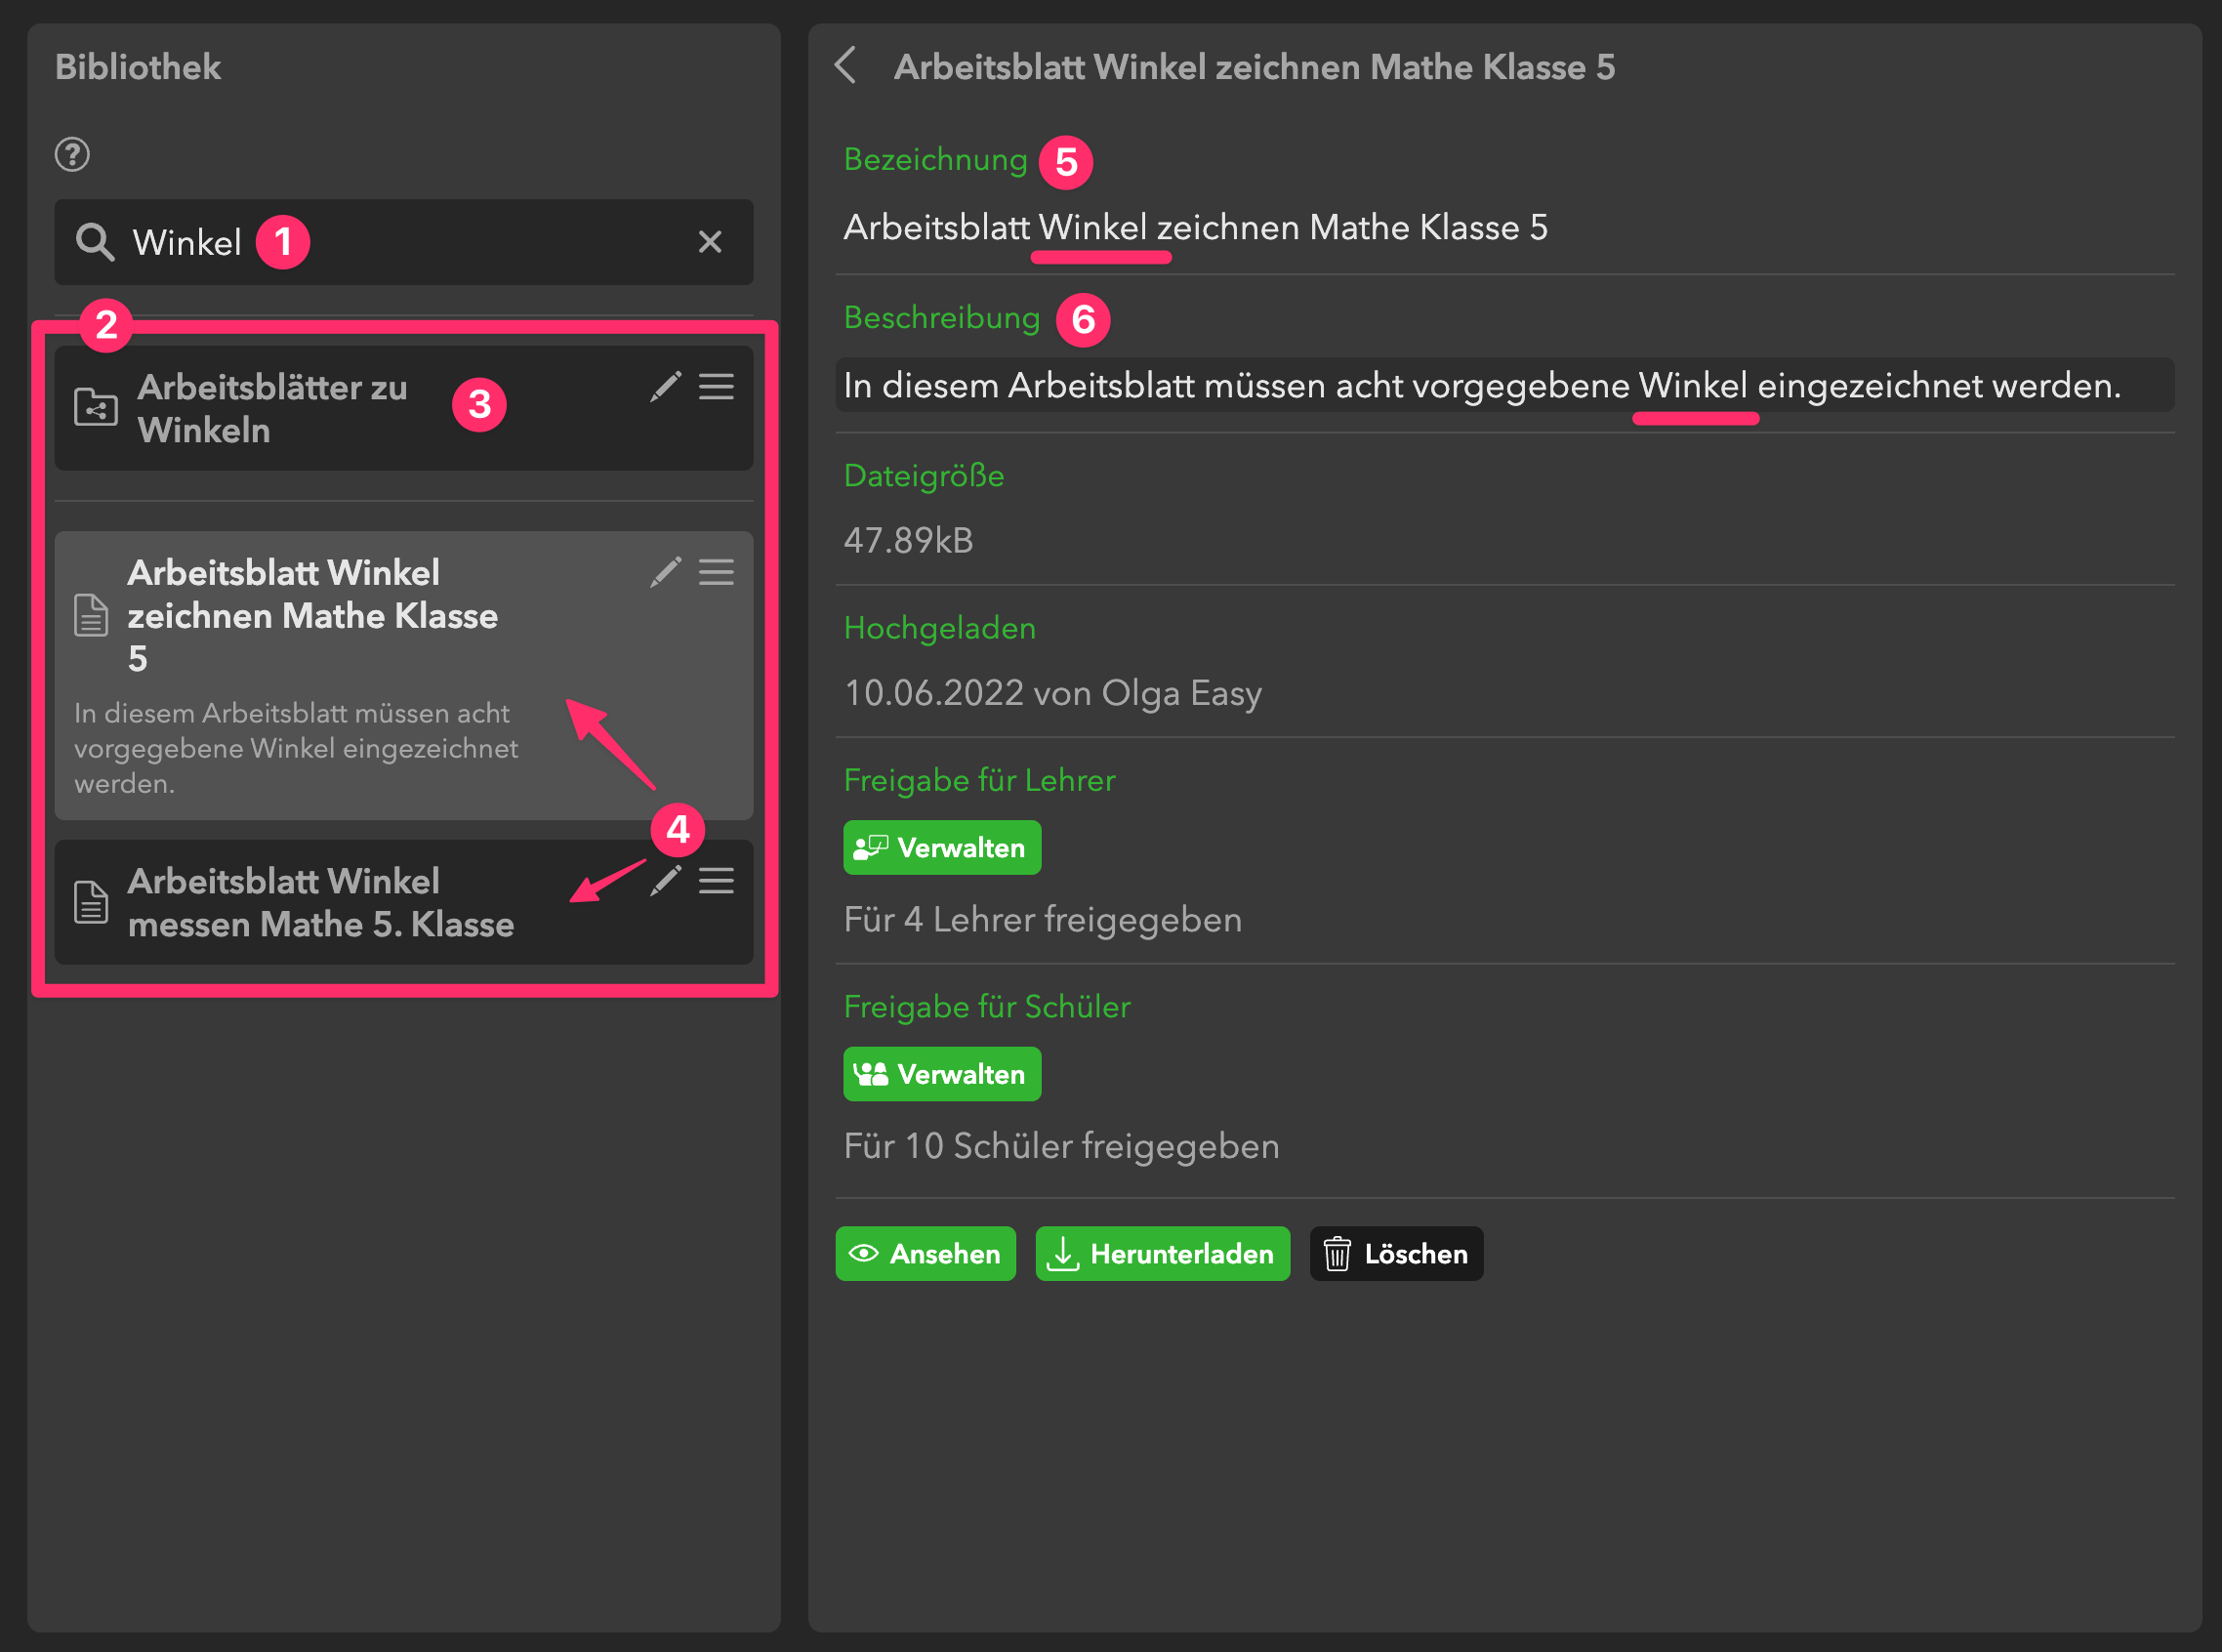Open the menu for Winkel zeichnen item

[716, 572]
